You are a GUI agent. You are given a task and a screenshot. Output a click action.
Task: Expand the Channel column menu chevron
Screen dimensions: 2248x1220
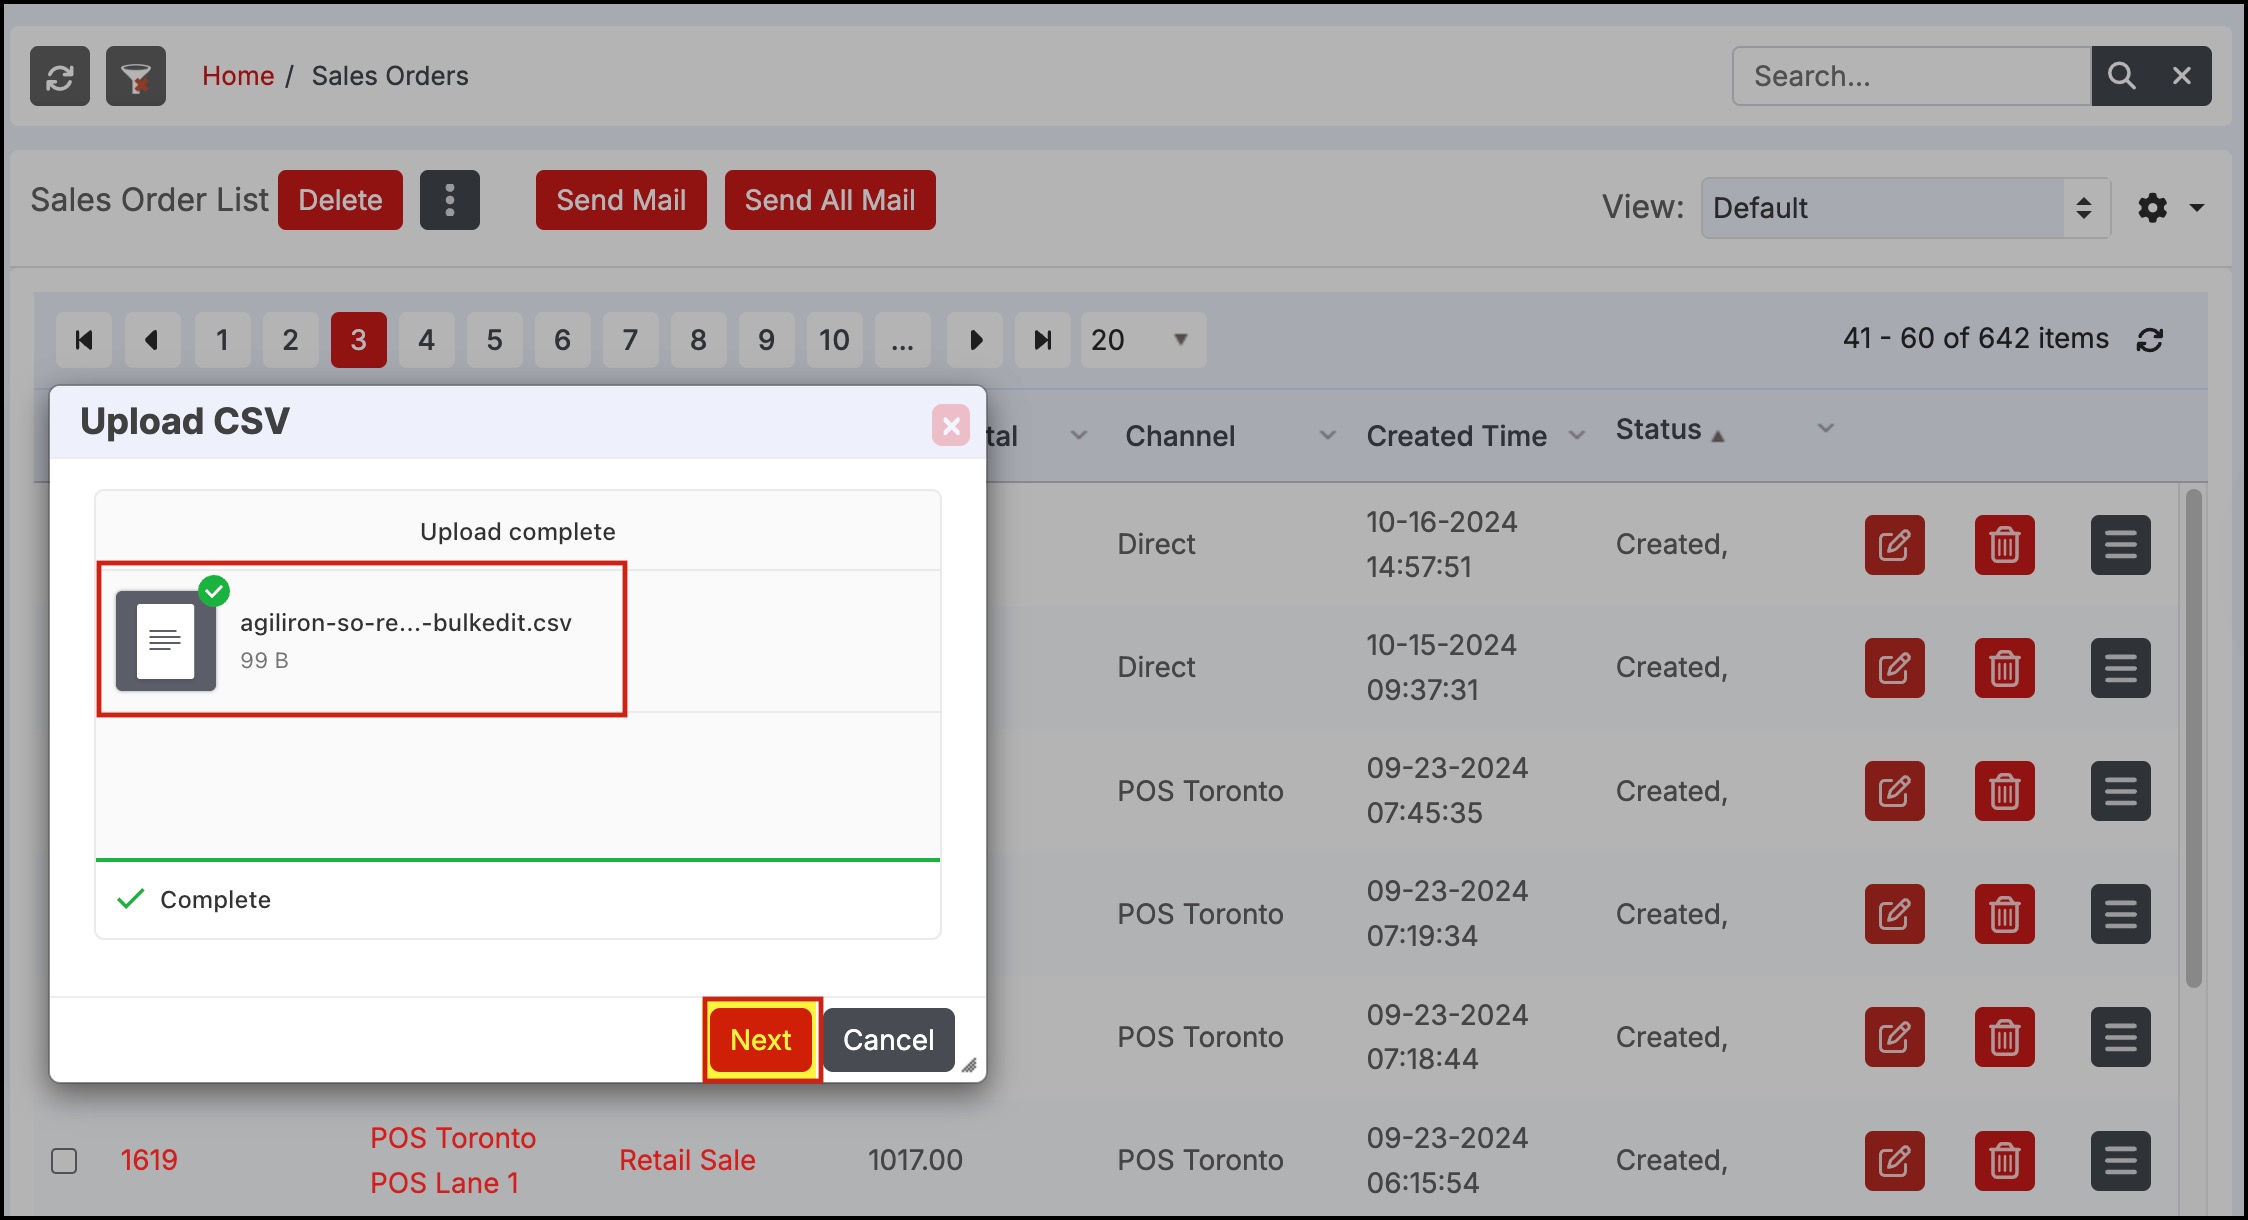[1327, 435]
